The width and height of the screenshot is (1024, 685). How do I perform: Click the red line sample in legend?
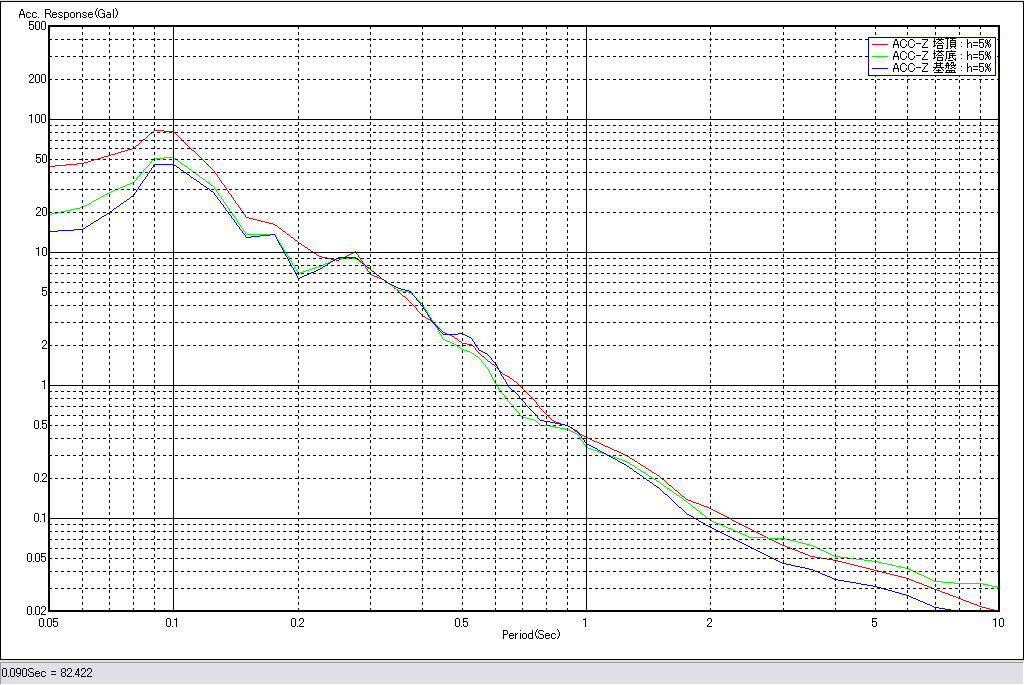880,44
